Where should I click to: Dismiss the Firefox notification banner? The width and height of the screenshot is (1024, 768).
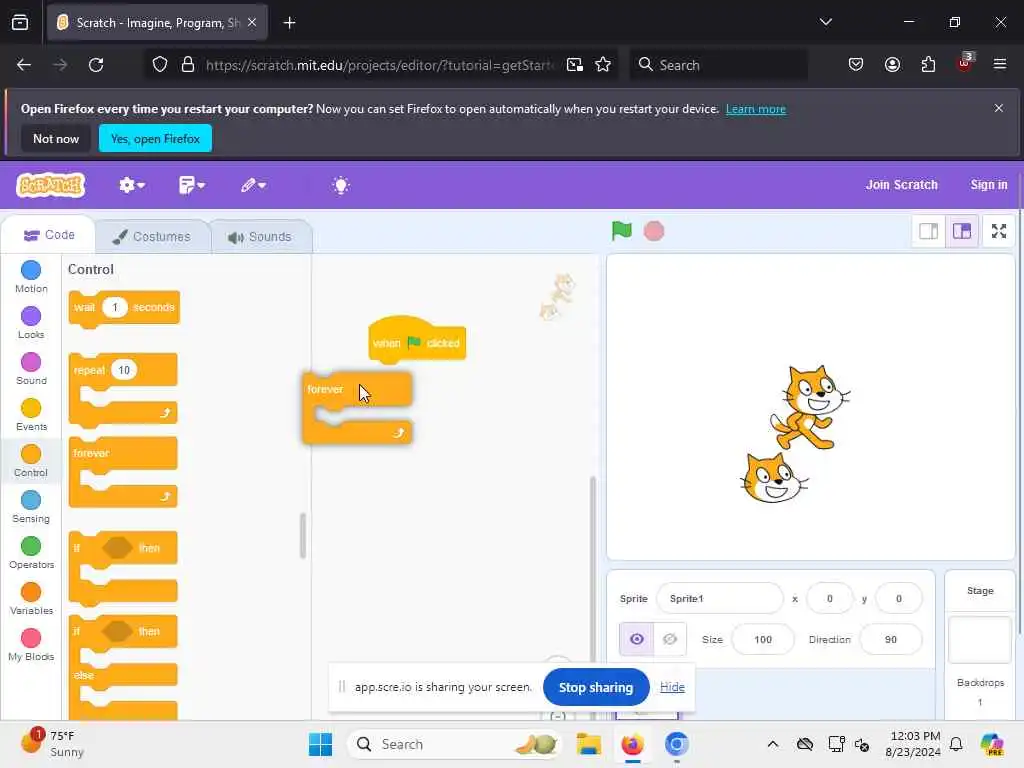pyautogui.click(x=999, y=108)
